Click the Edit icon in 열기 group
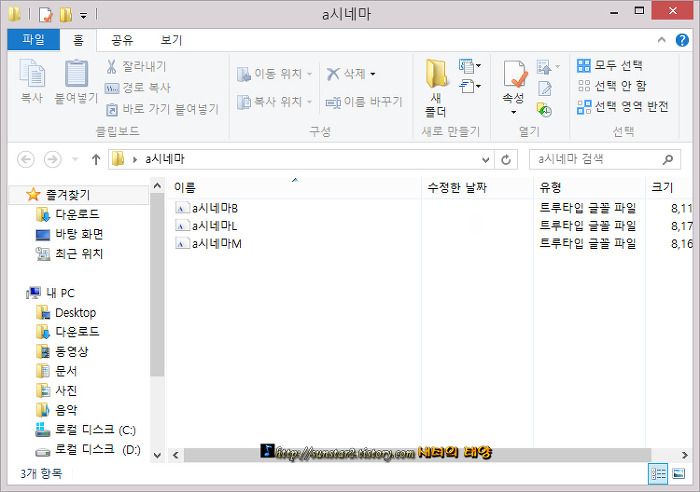The height and width of the screenshot is (492, 700). point(545,88)
